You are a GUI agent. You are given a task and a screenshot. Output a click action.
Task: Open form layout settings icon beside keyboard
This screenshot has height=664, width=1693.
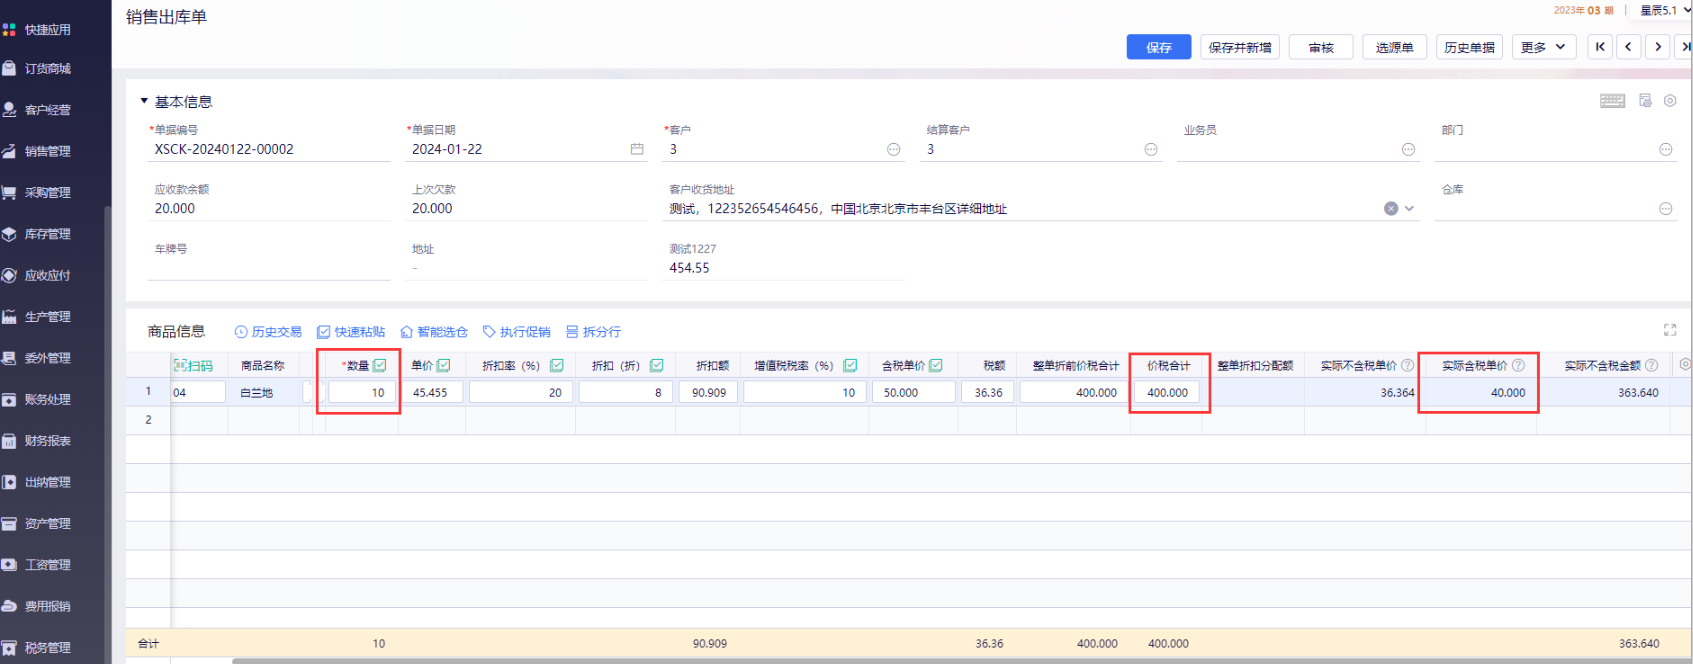1646,101
